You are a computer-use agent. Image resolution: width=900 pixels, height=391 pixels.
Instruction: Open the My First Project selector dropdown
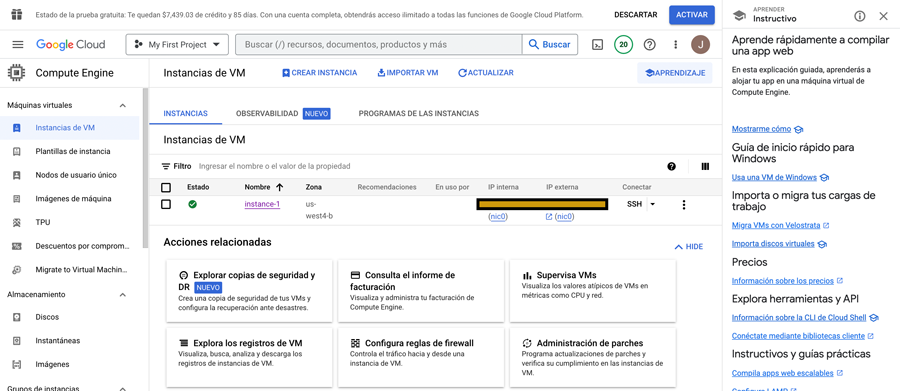[x=177, y=45]
